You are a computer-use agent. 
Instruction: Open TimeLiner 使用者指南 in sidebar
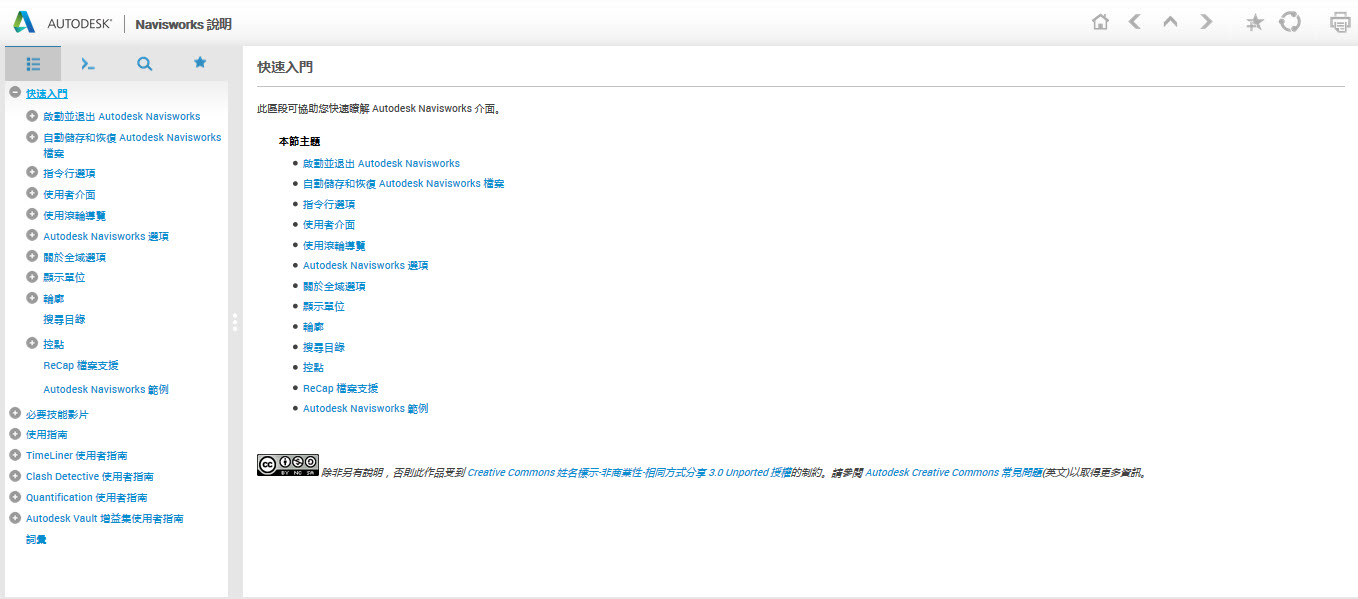tap(77, 456)
